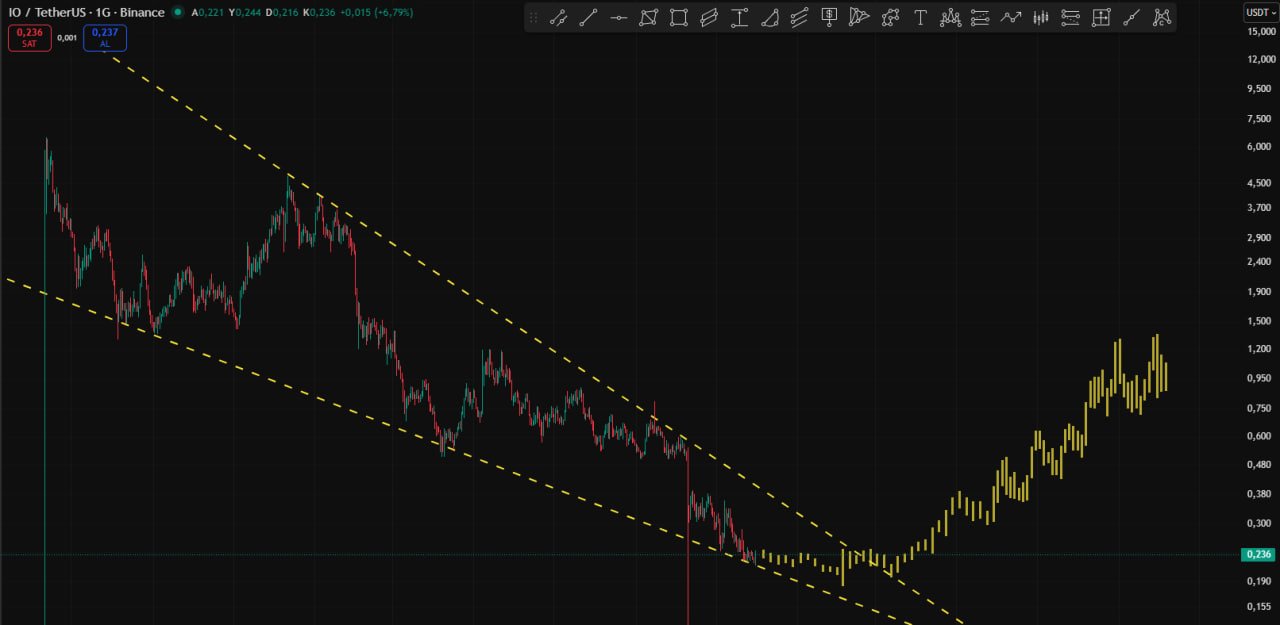Click the D0,216 low price value
Screen dimensions: 1280x625
281,12
